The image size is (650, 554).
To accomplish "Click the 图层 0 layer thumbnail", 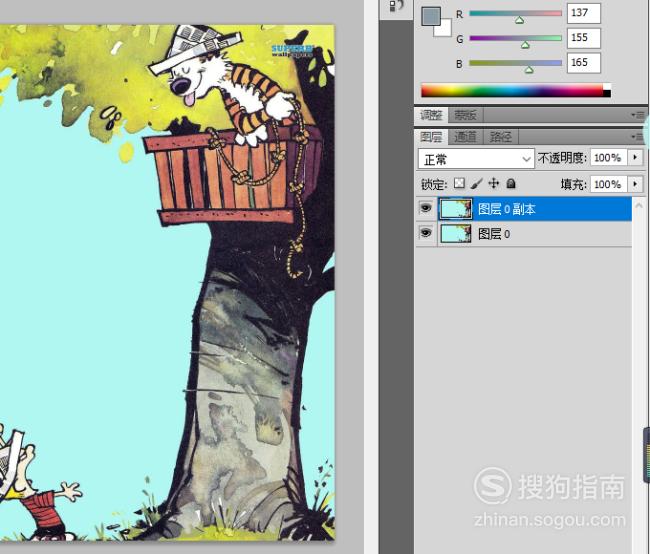I will click(456, 233).
